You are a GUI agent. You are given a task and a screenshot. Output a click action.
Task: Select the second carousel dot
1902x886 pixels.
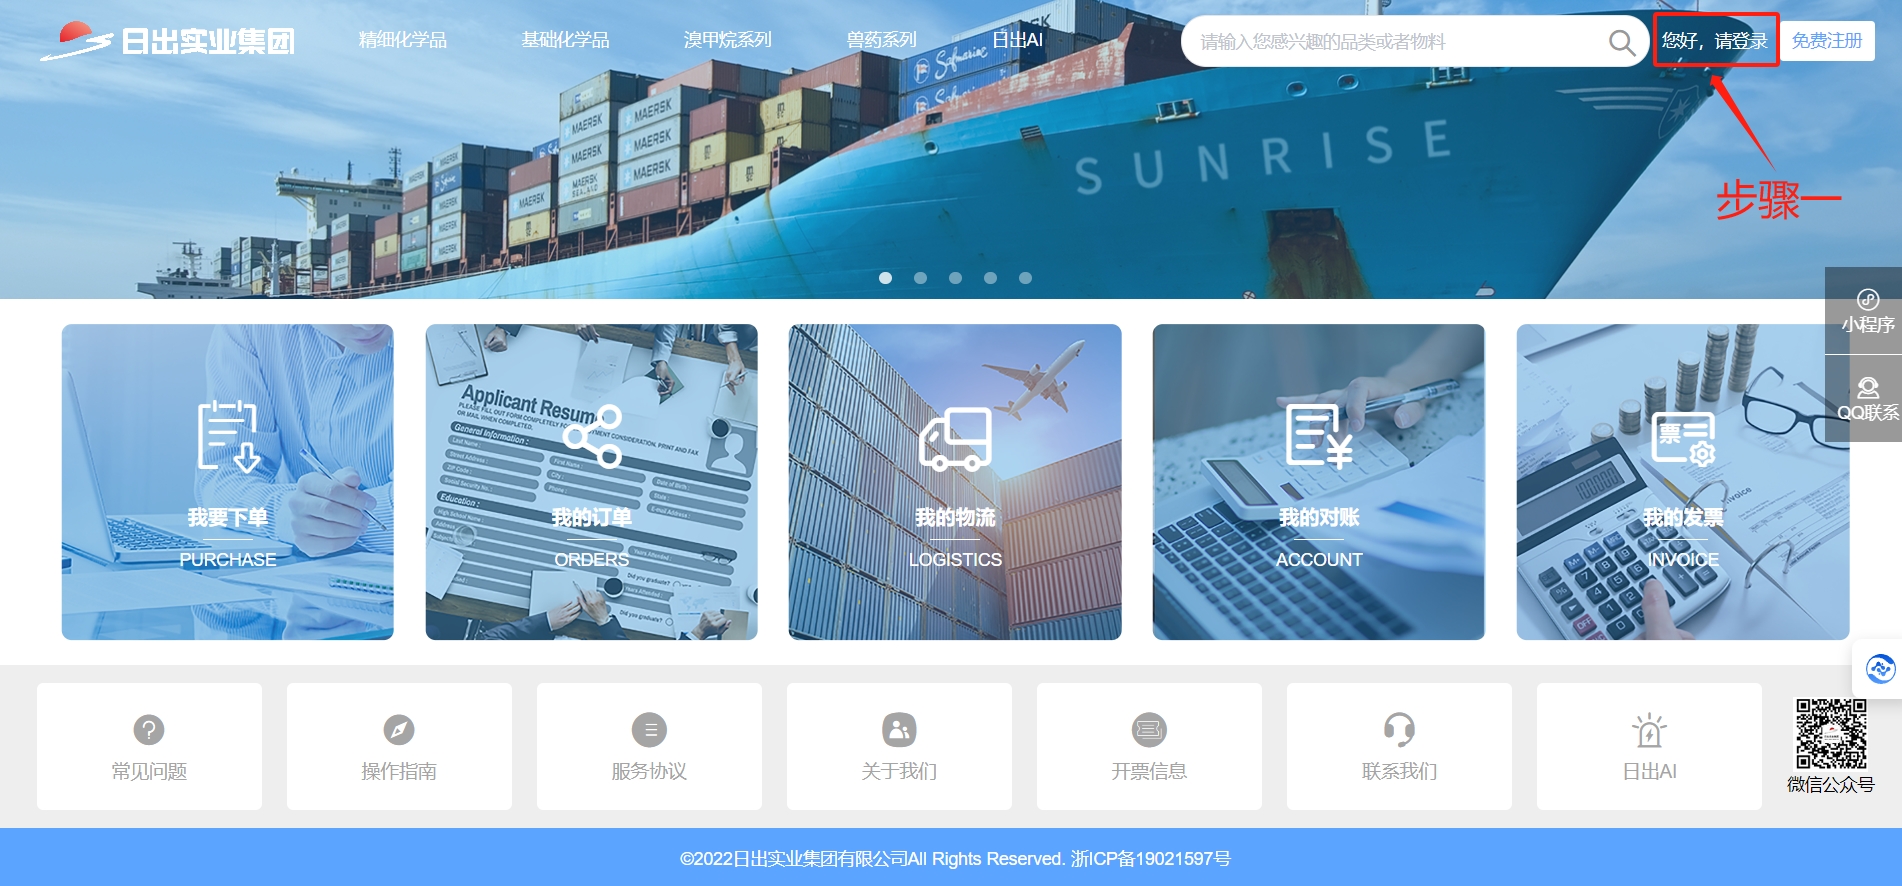click(x=920, y=278)
